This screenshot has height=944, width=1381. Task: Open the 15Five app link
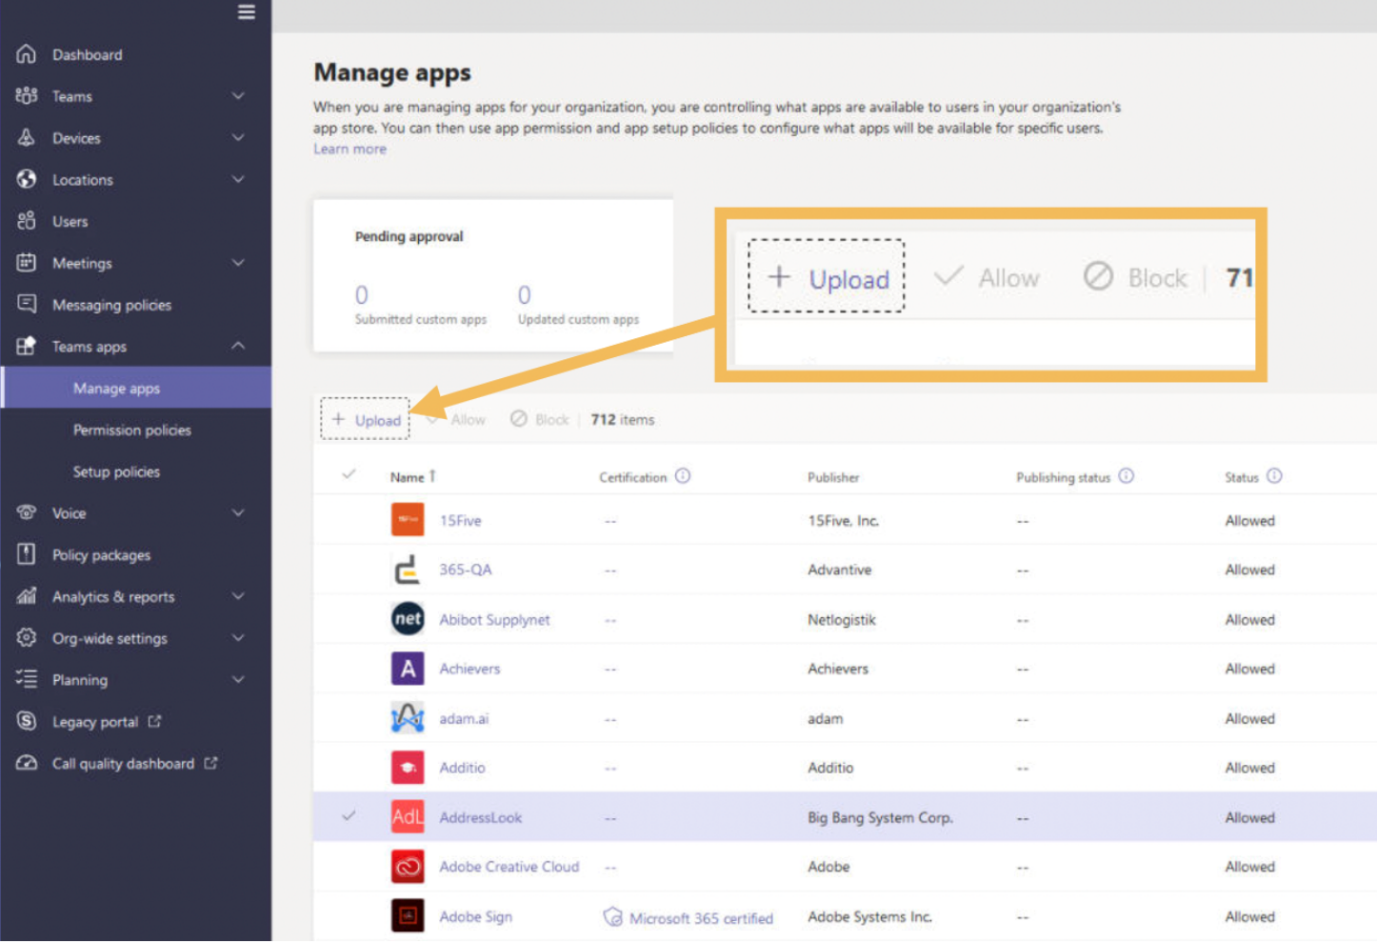click(460, 521)
